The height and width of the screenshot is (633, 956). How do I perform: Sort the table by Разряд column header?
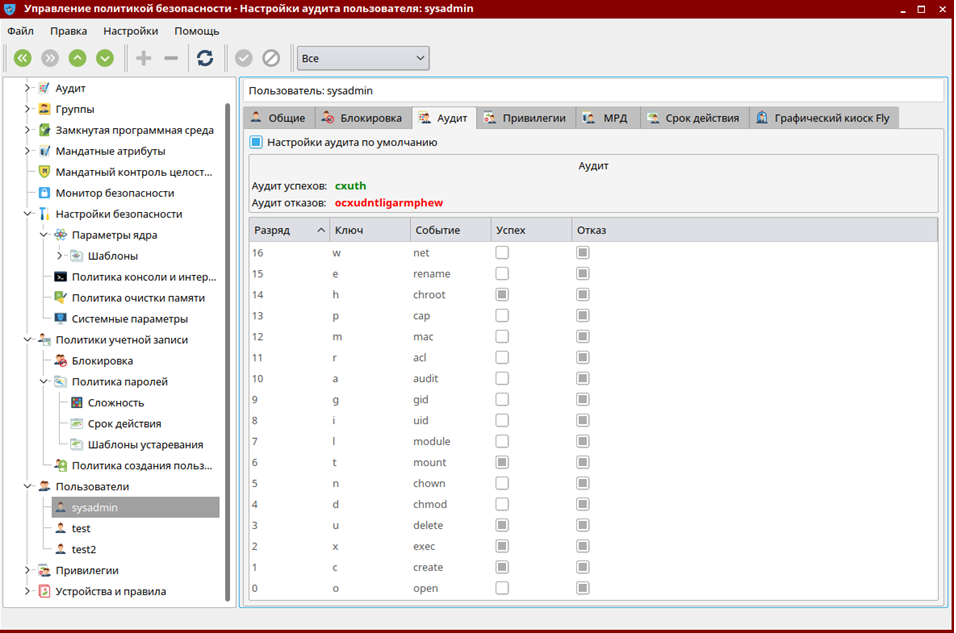click(x=290, y=230)
